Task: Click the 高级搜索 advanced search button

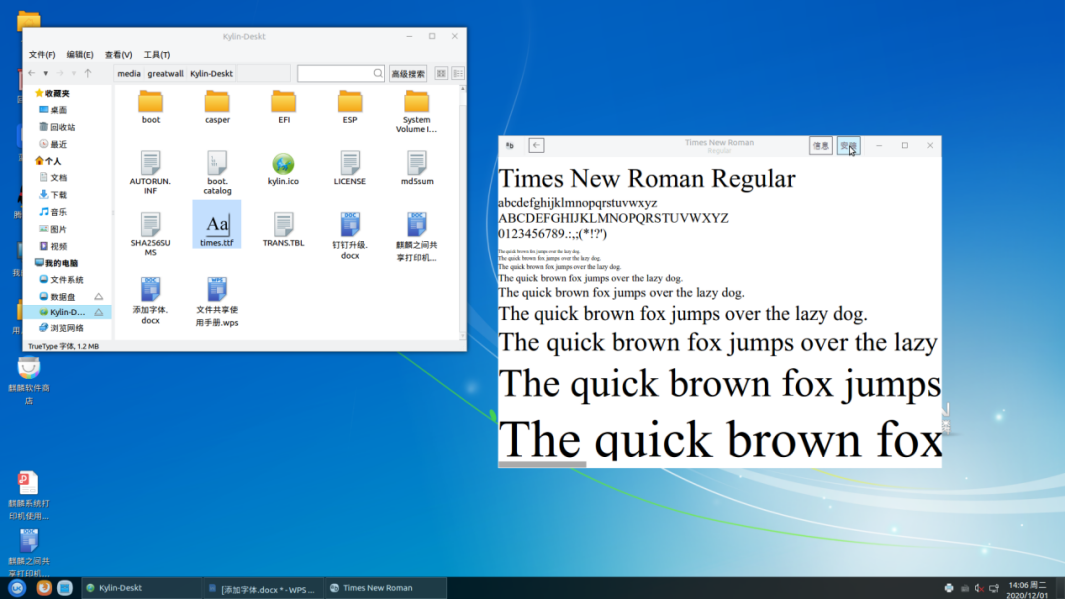Action: coord(408,74)
